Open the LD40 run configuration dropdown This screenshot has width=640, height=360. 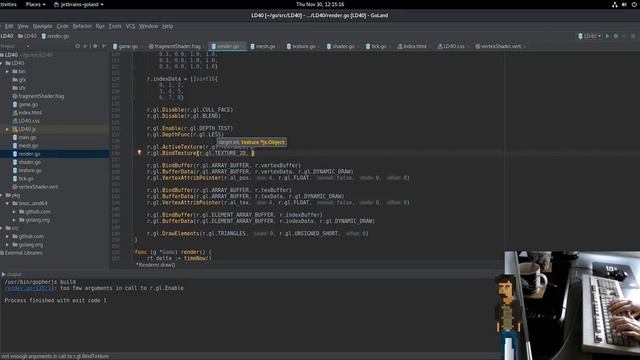pyautogui.click(x=590, y=36)
